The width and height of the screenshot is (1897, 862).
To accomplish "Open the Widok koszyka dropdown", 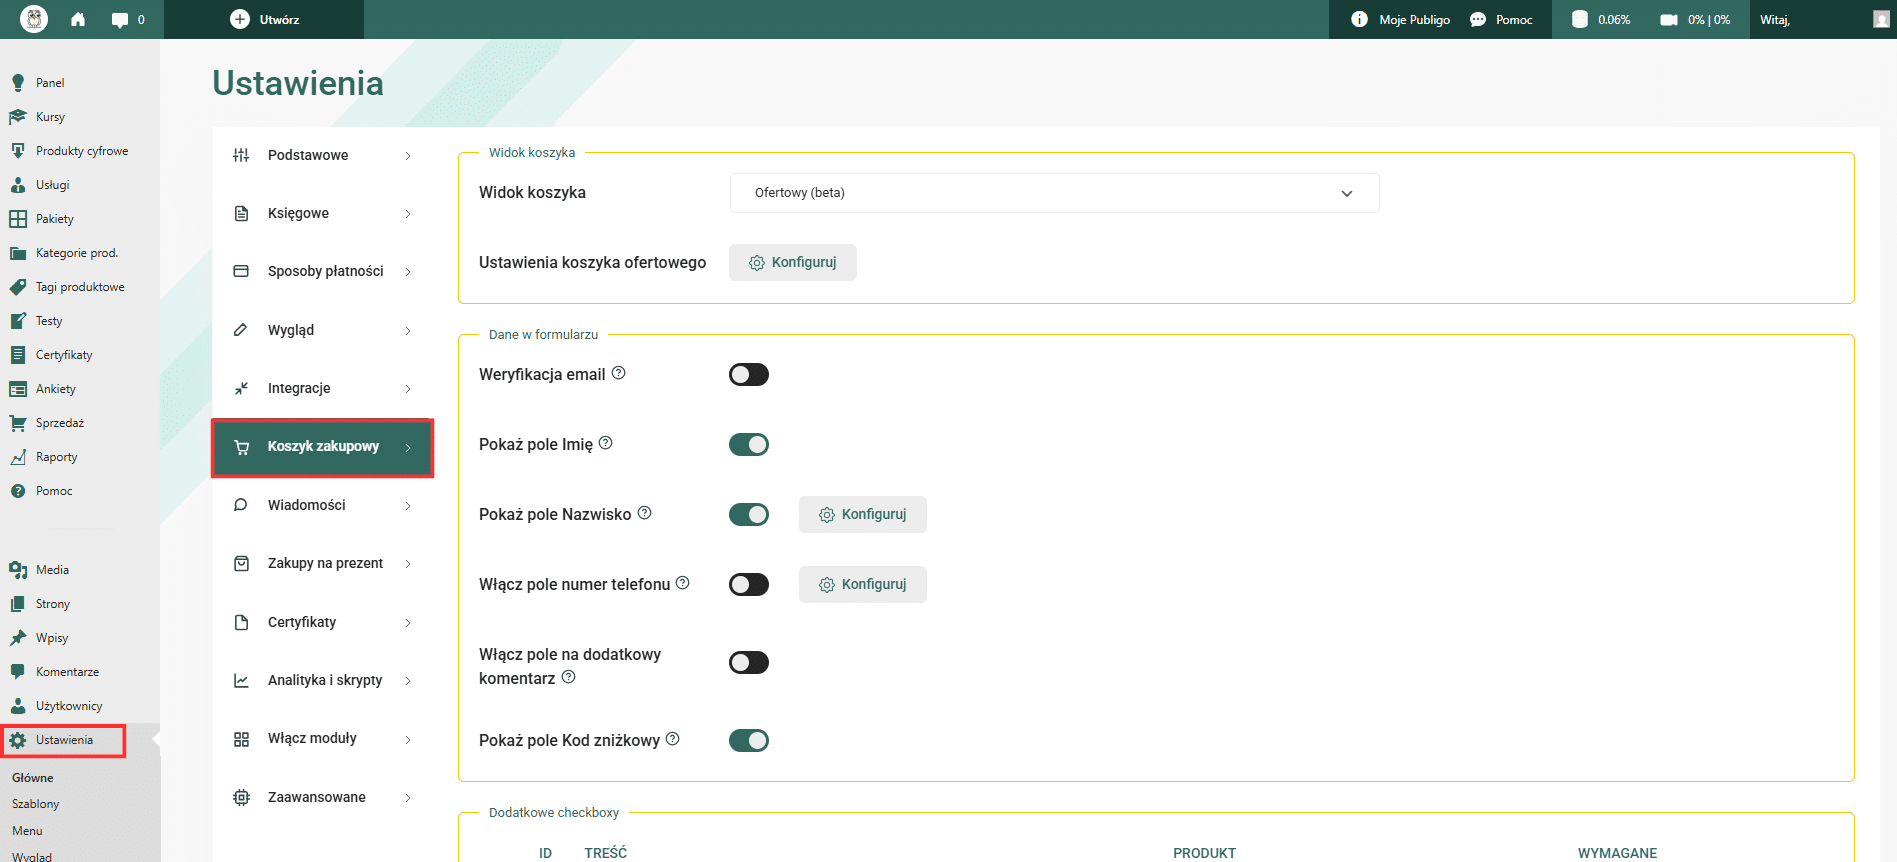I will tap(1054, 193).
